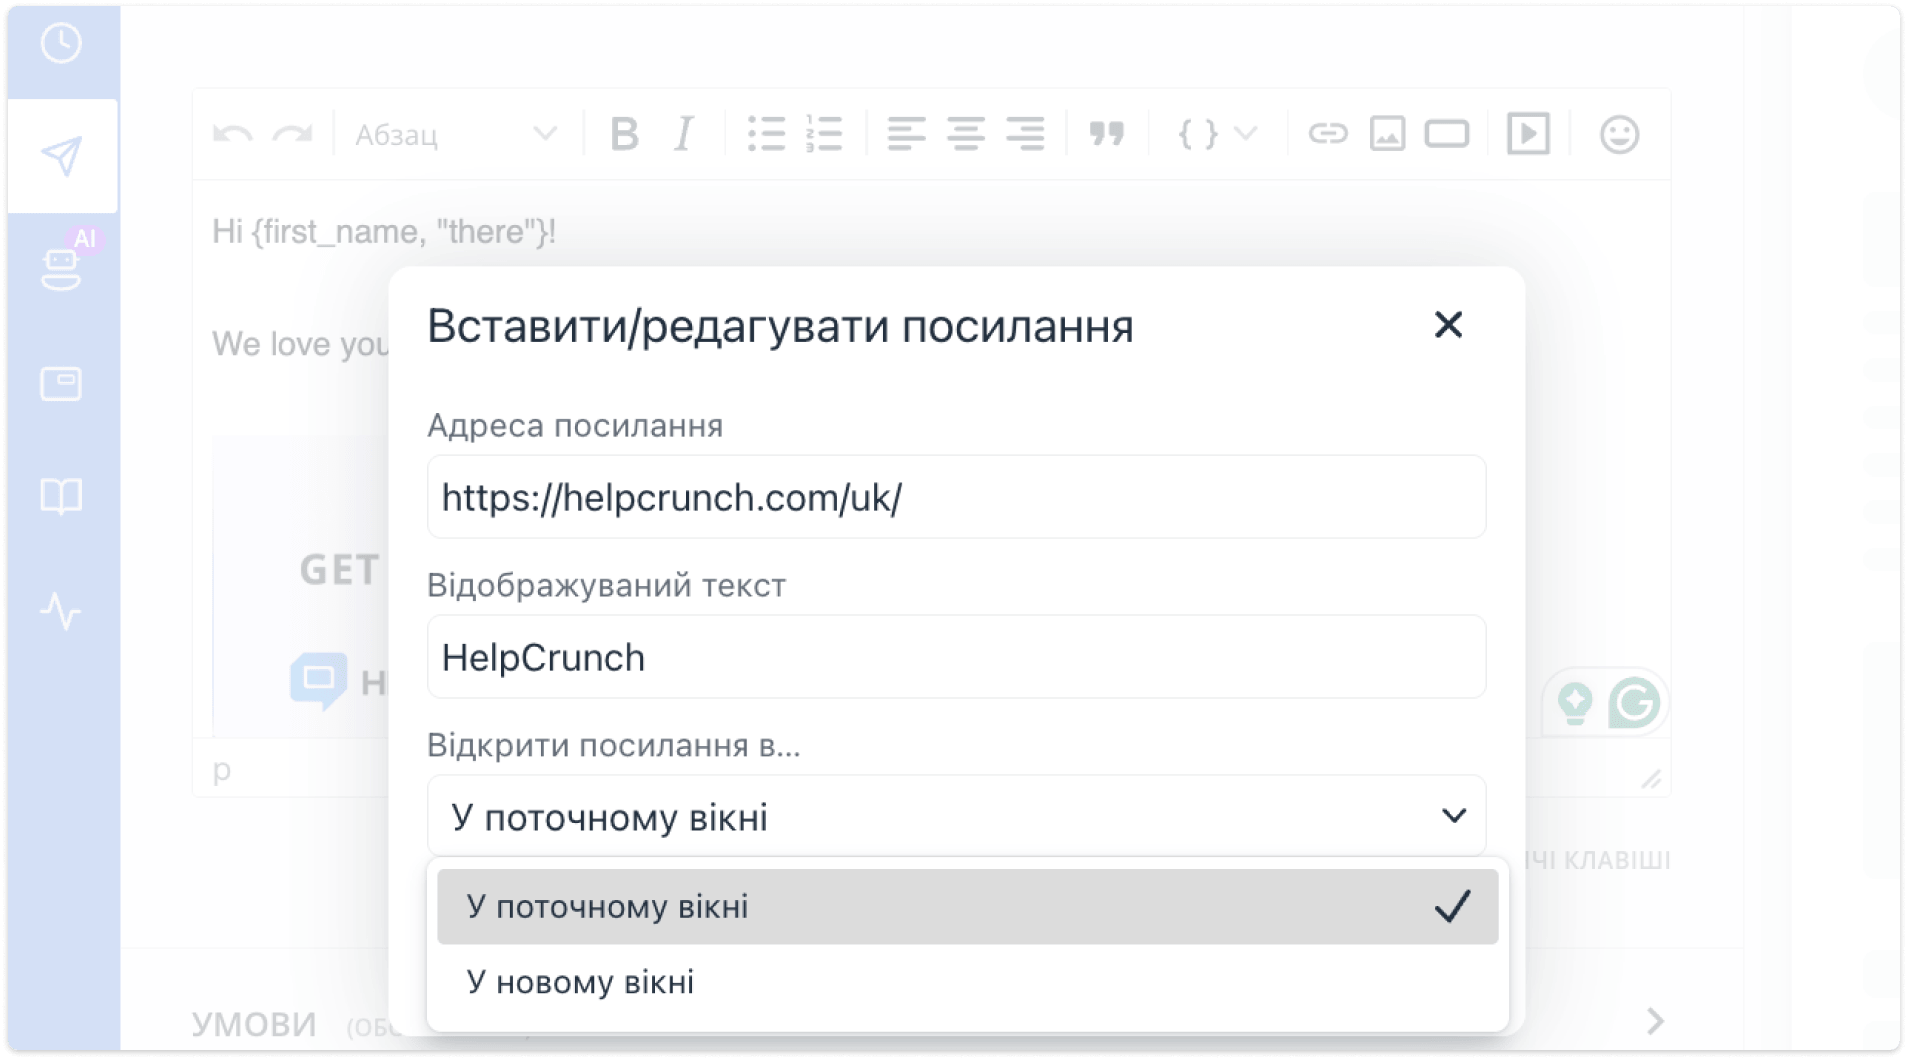Center-align the paragraph text
Image resolution: width=1908 pixels, height=1060 pixels.
point(965,134)
